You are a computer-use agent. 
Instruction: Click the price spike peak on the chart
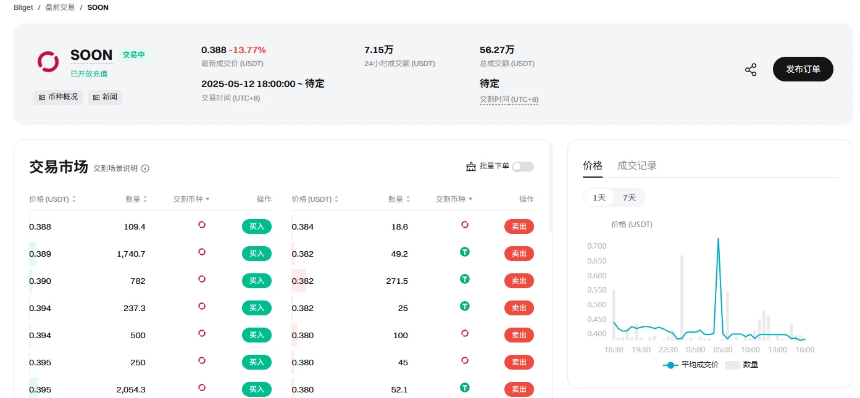pyautogui.click(x=718, y=239)
